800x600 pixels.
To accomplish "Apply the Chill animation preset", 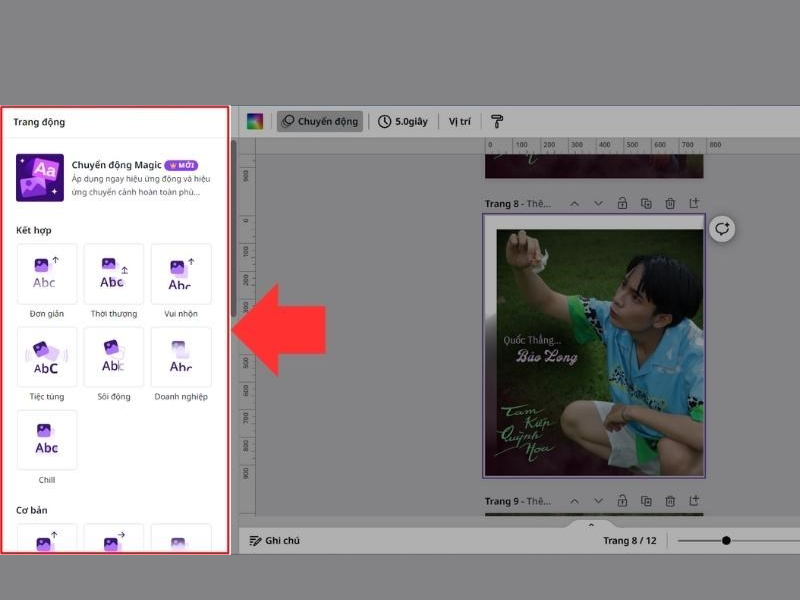I will 46,440.
